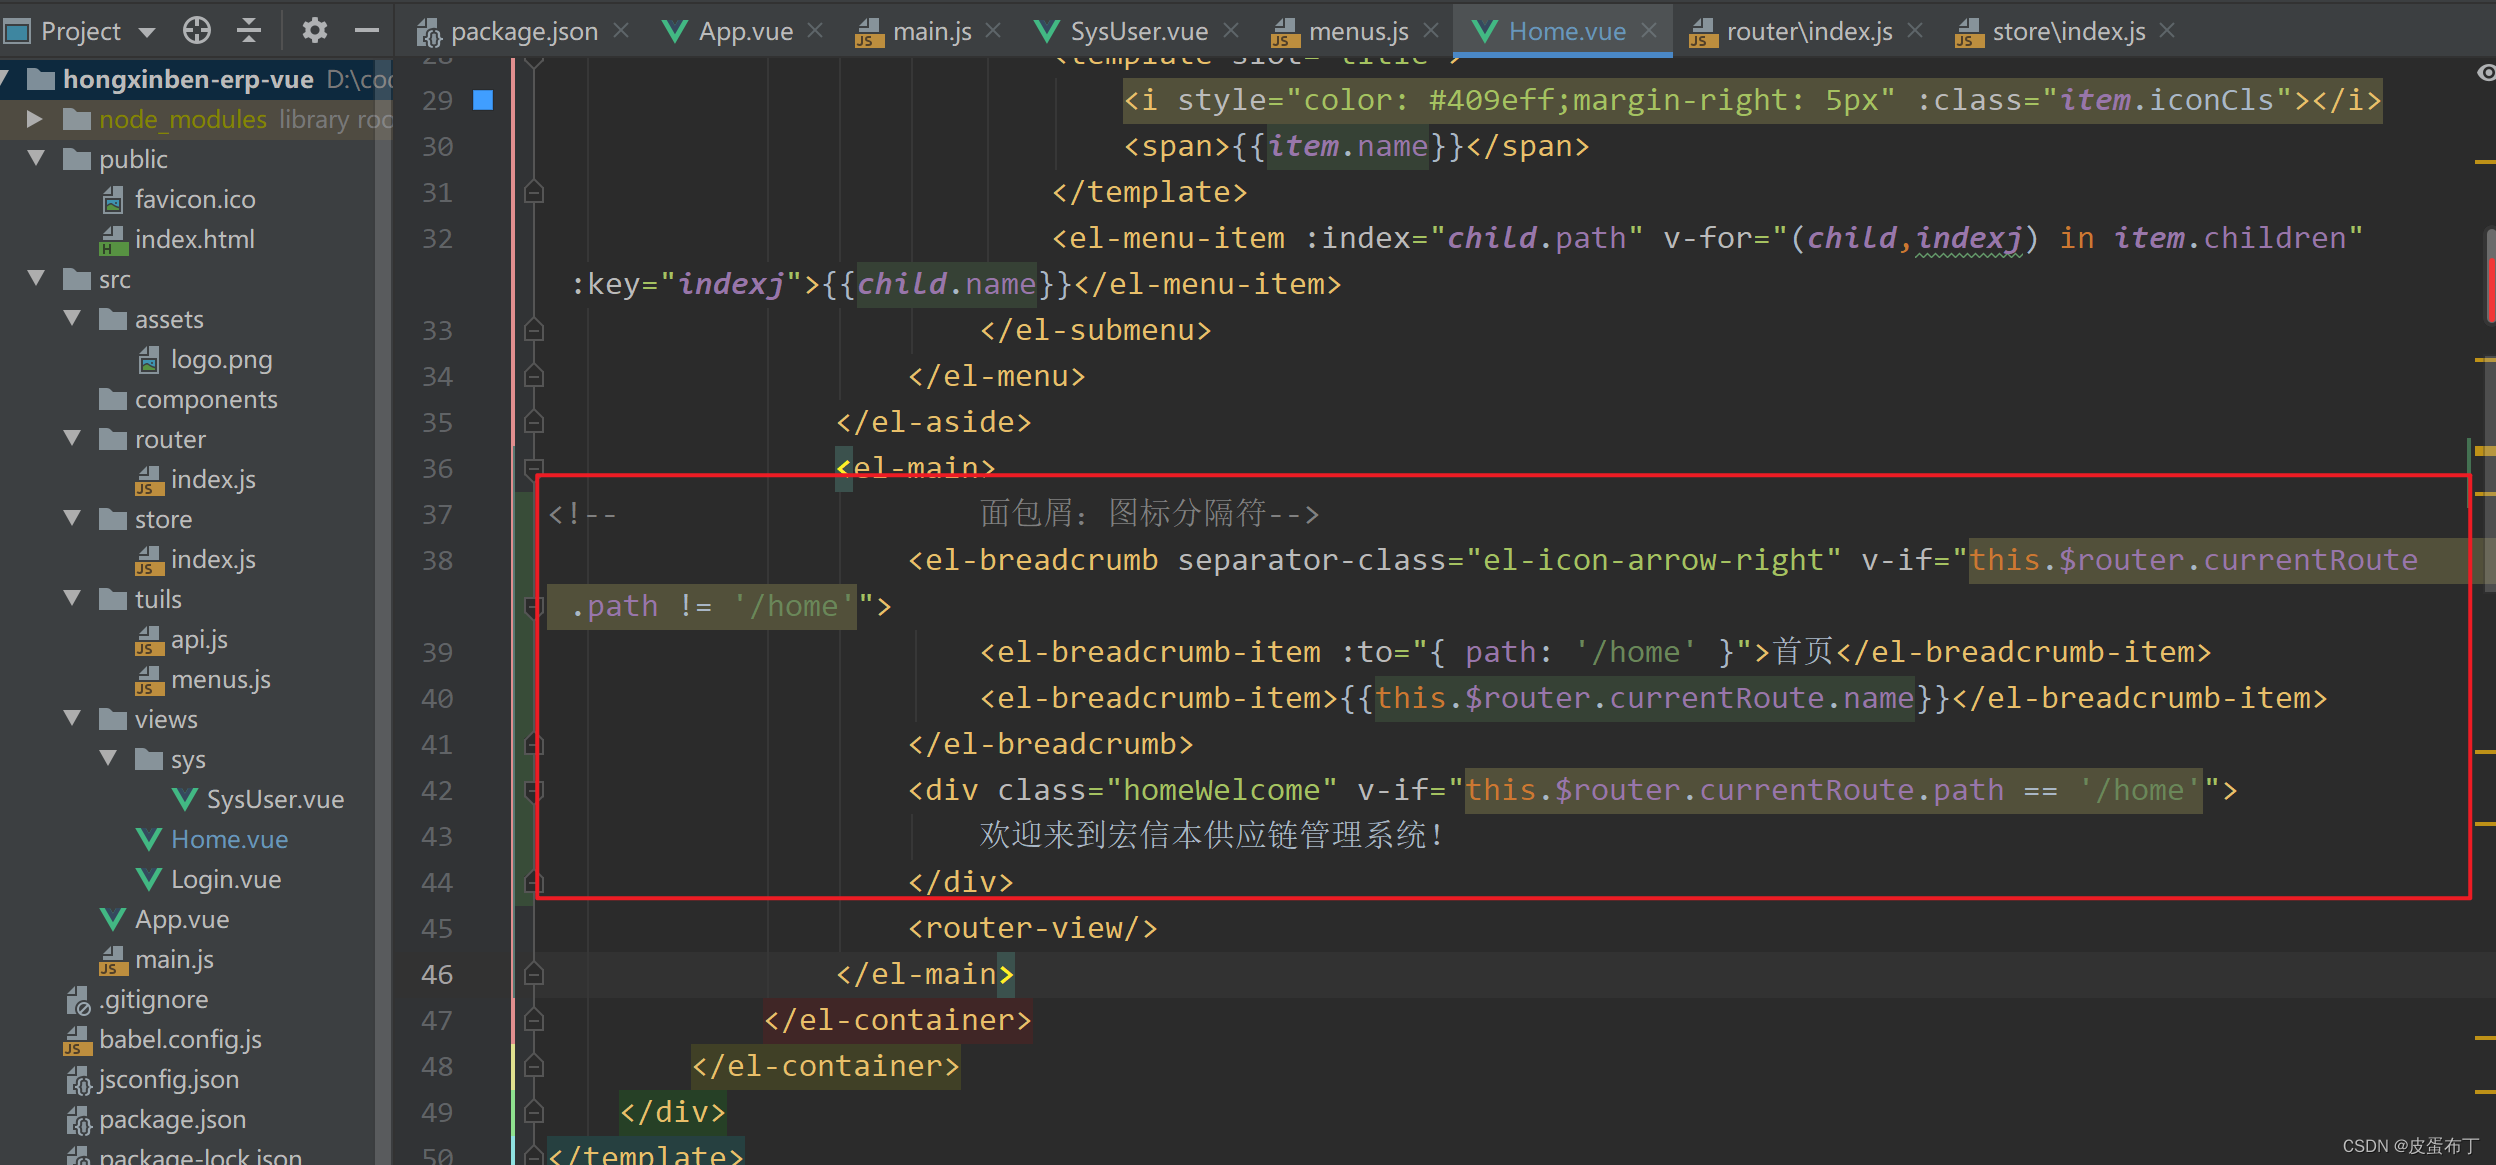Click the #409eff color swatch on line 29

pos(483,99)
